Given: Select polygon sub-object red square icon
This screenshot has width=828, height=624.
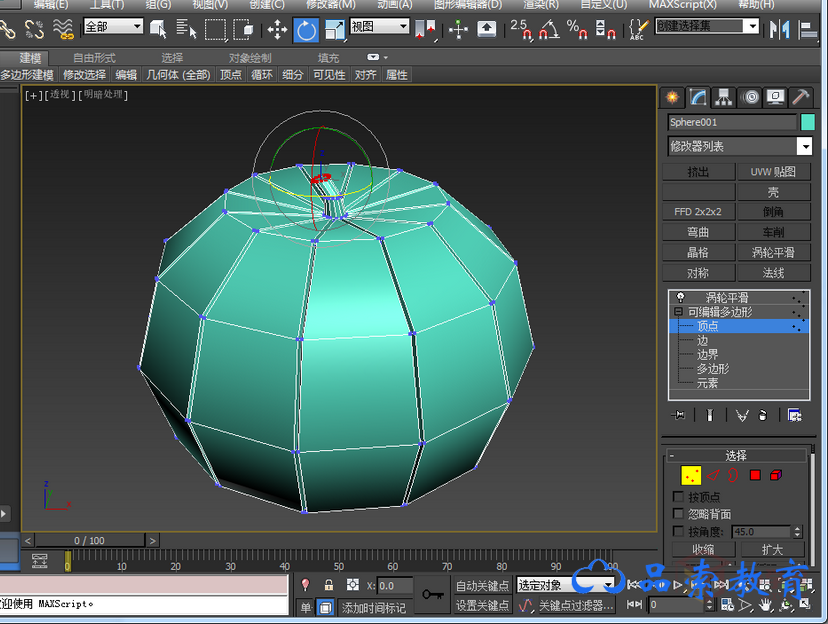Looking at the screenshot, I should click(755, 474).
